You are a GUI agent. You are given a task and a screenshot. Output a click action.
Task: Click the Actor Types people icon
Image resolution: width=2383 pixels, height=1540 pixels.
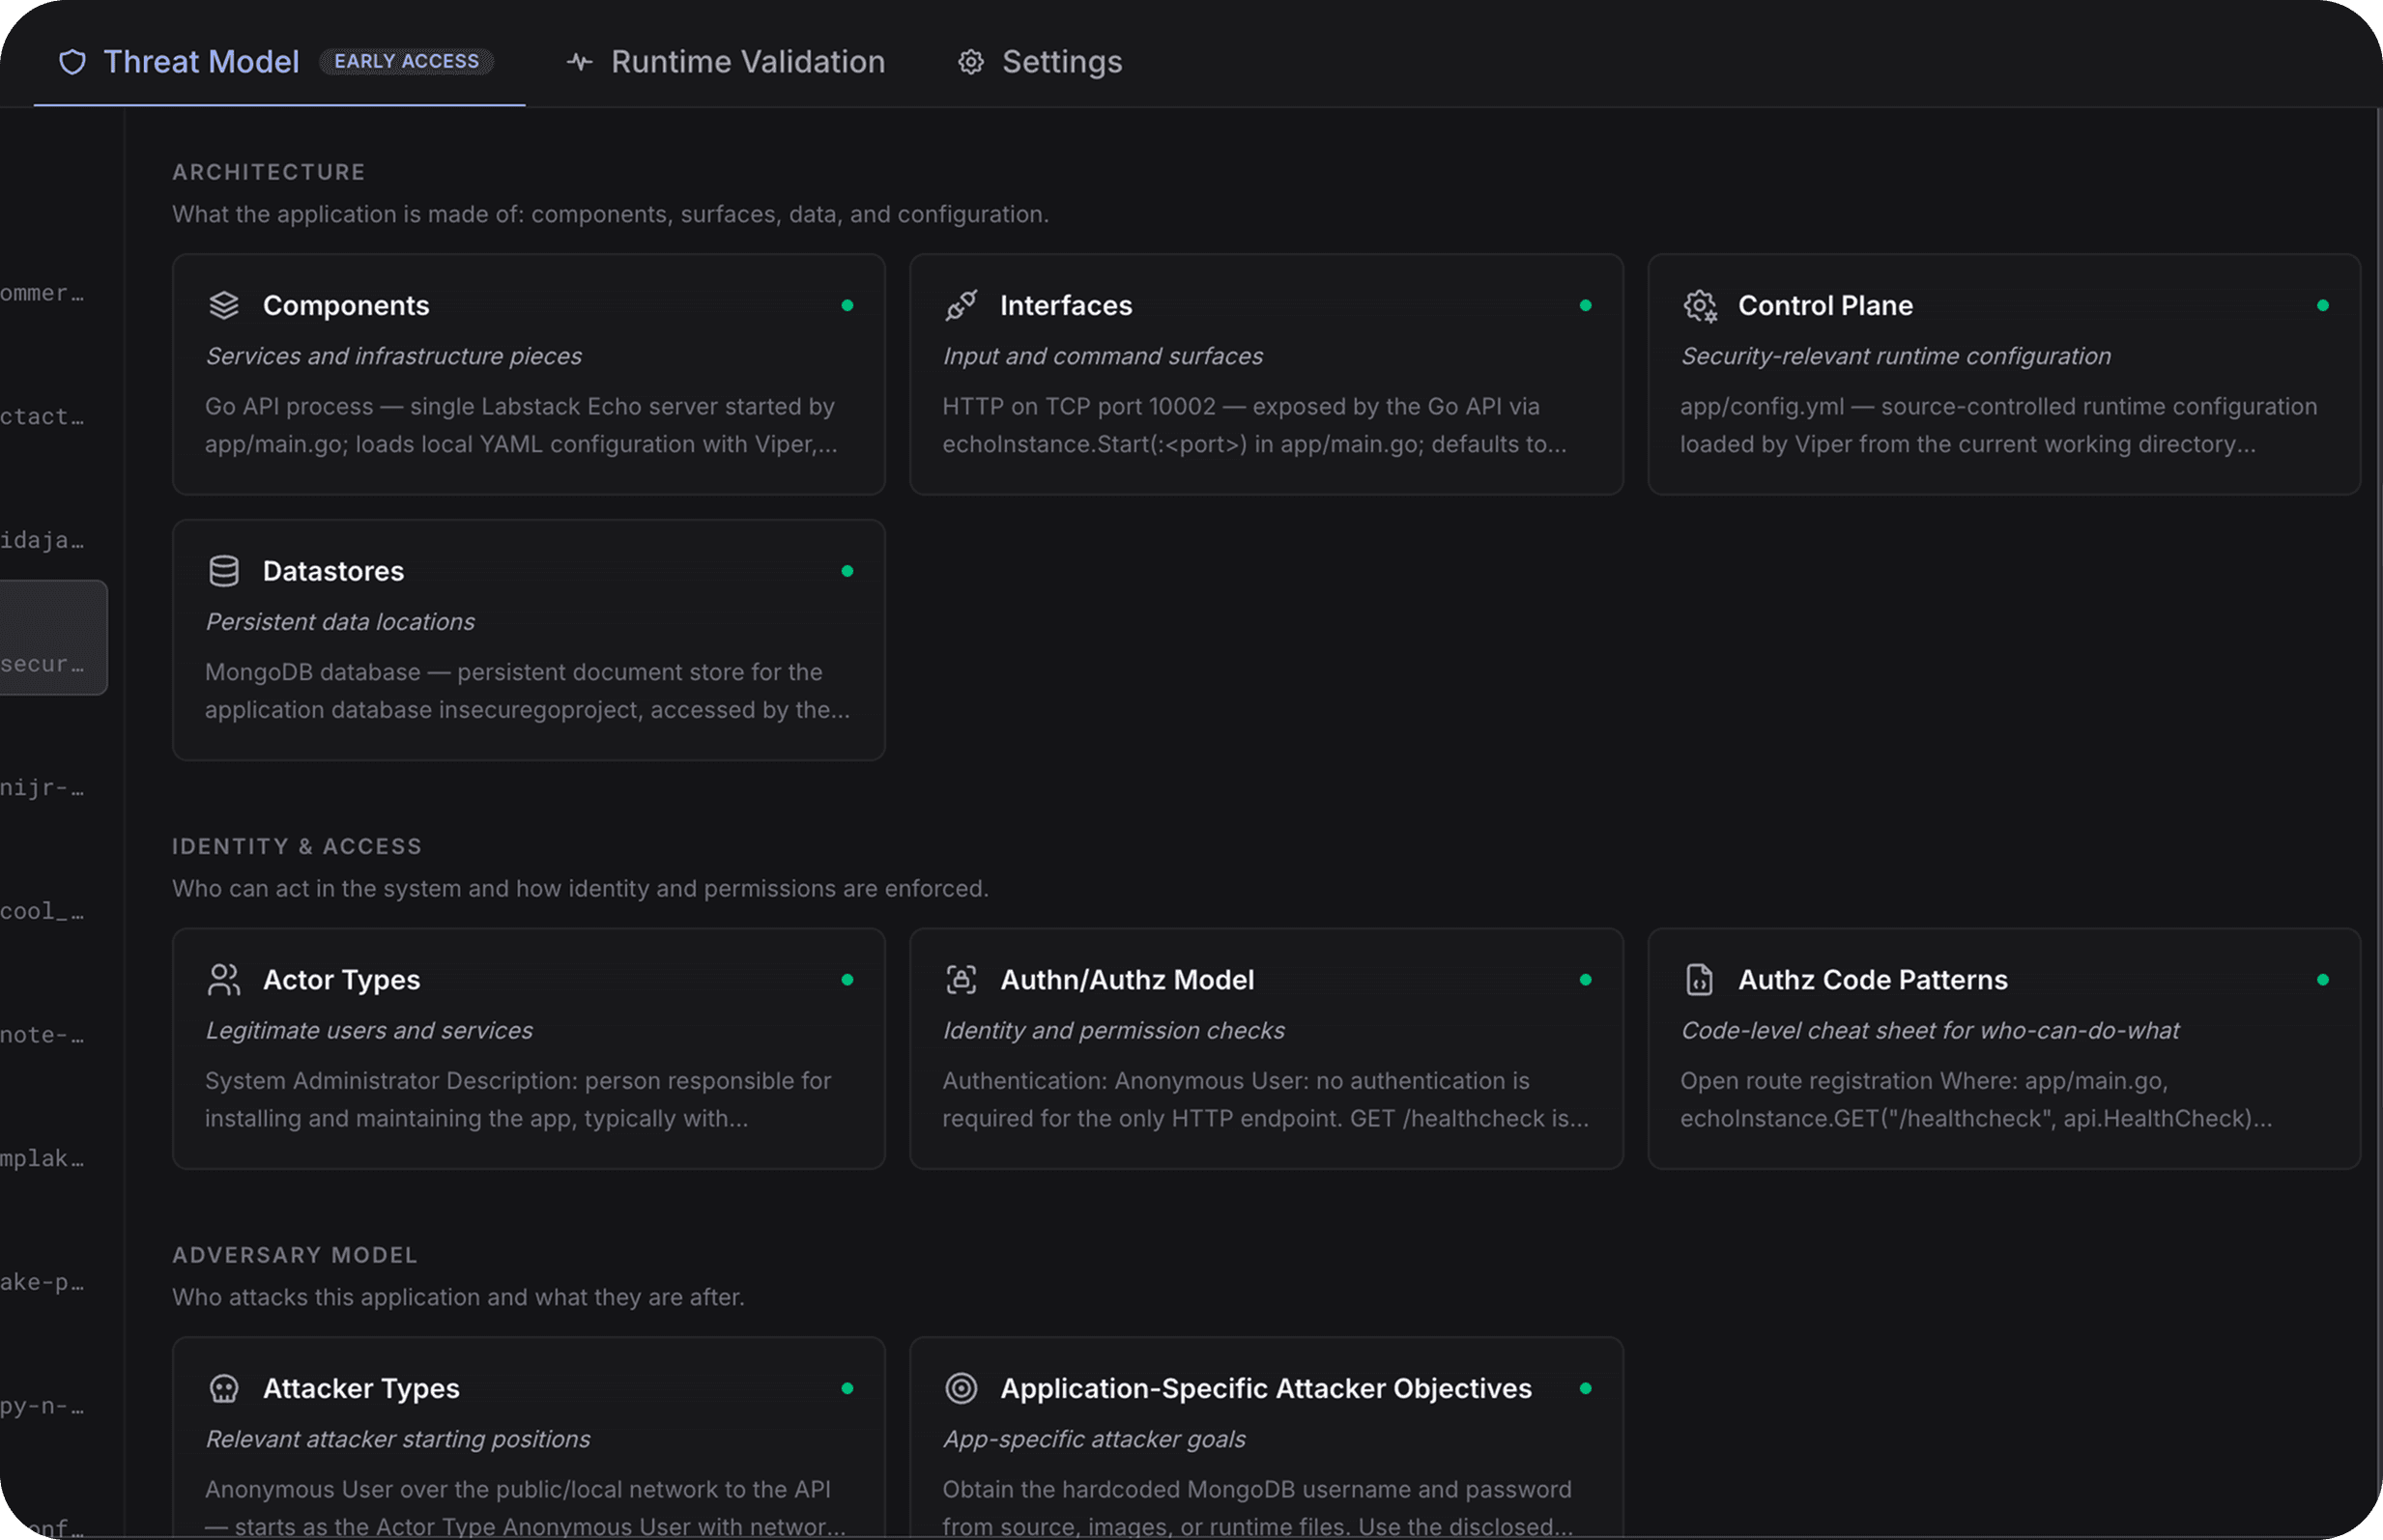[x=224, y=980]
